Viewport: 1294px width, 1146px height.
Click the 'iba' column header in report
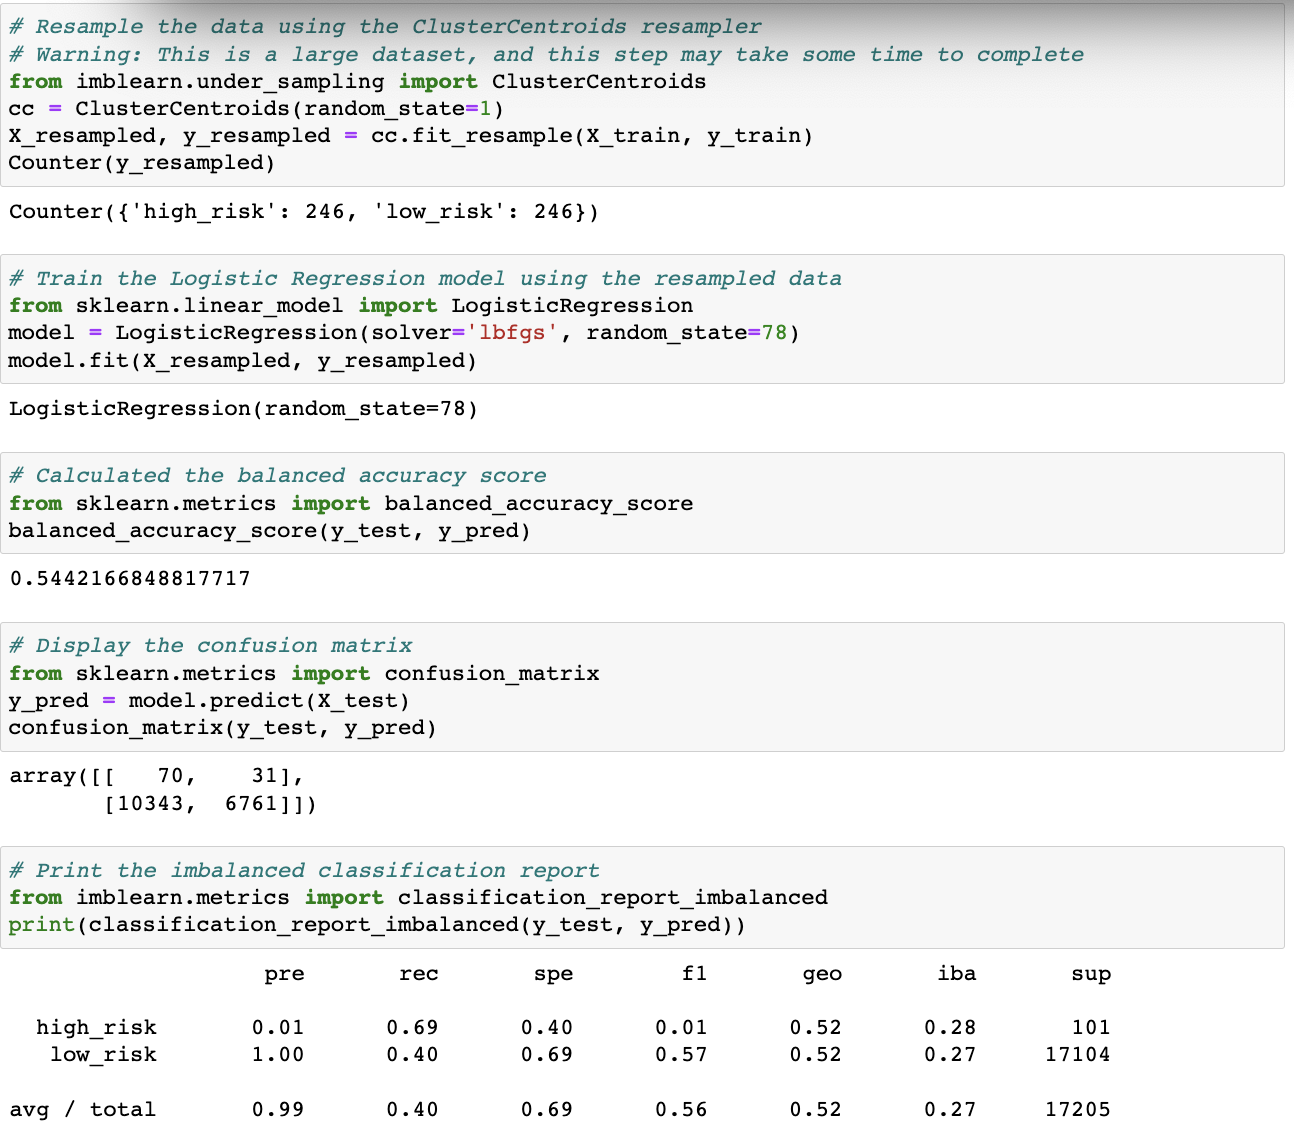957,973
